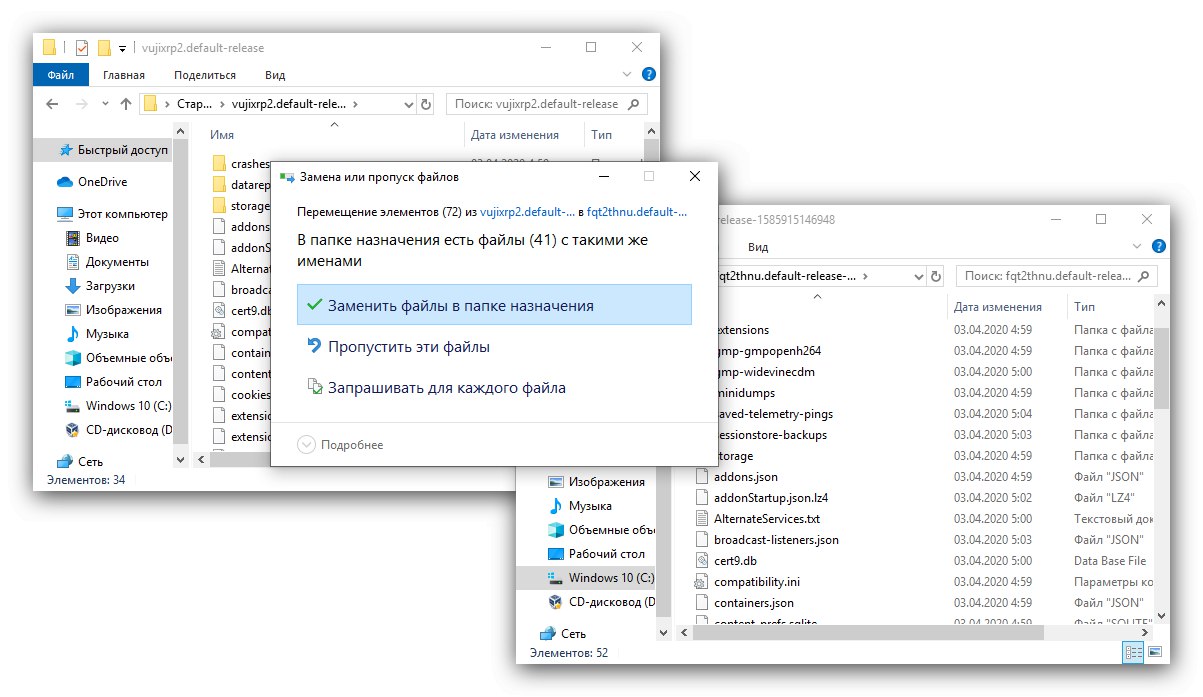Click the search field in the vujixrp2 window
Screen dimensions: 1203x697
545,104
